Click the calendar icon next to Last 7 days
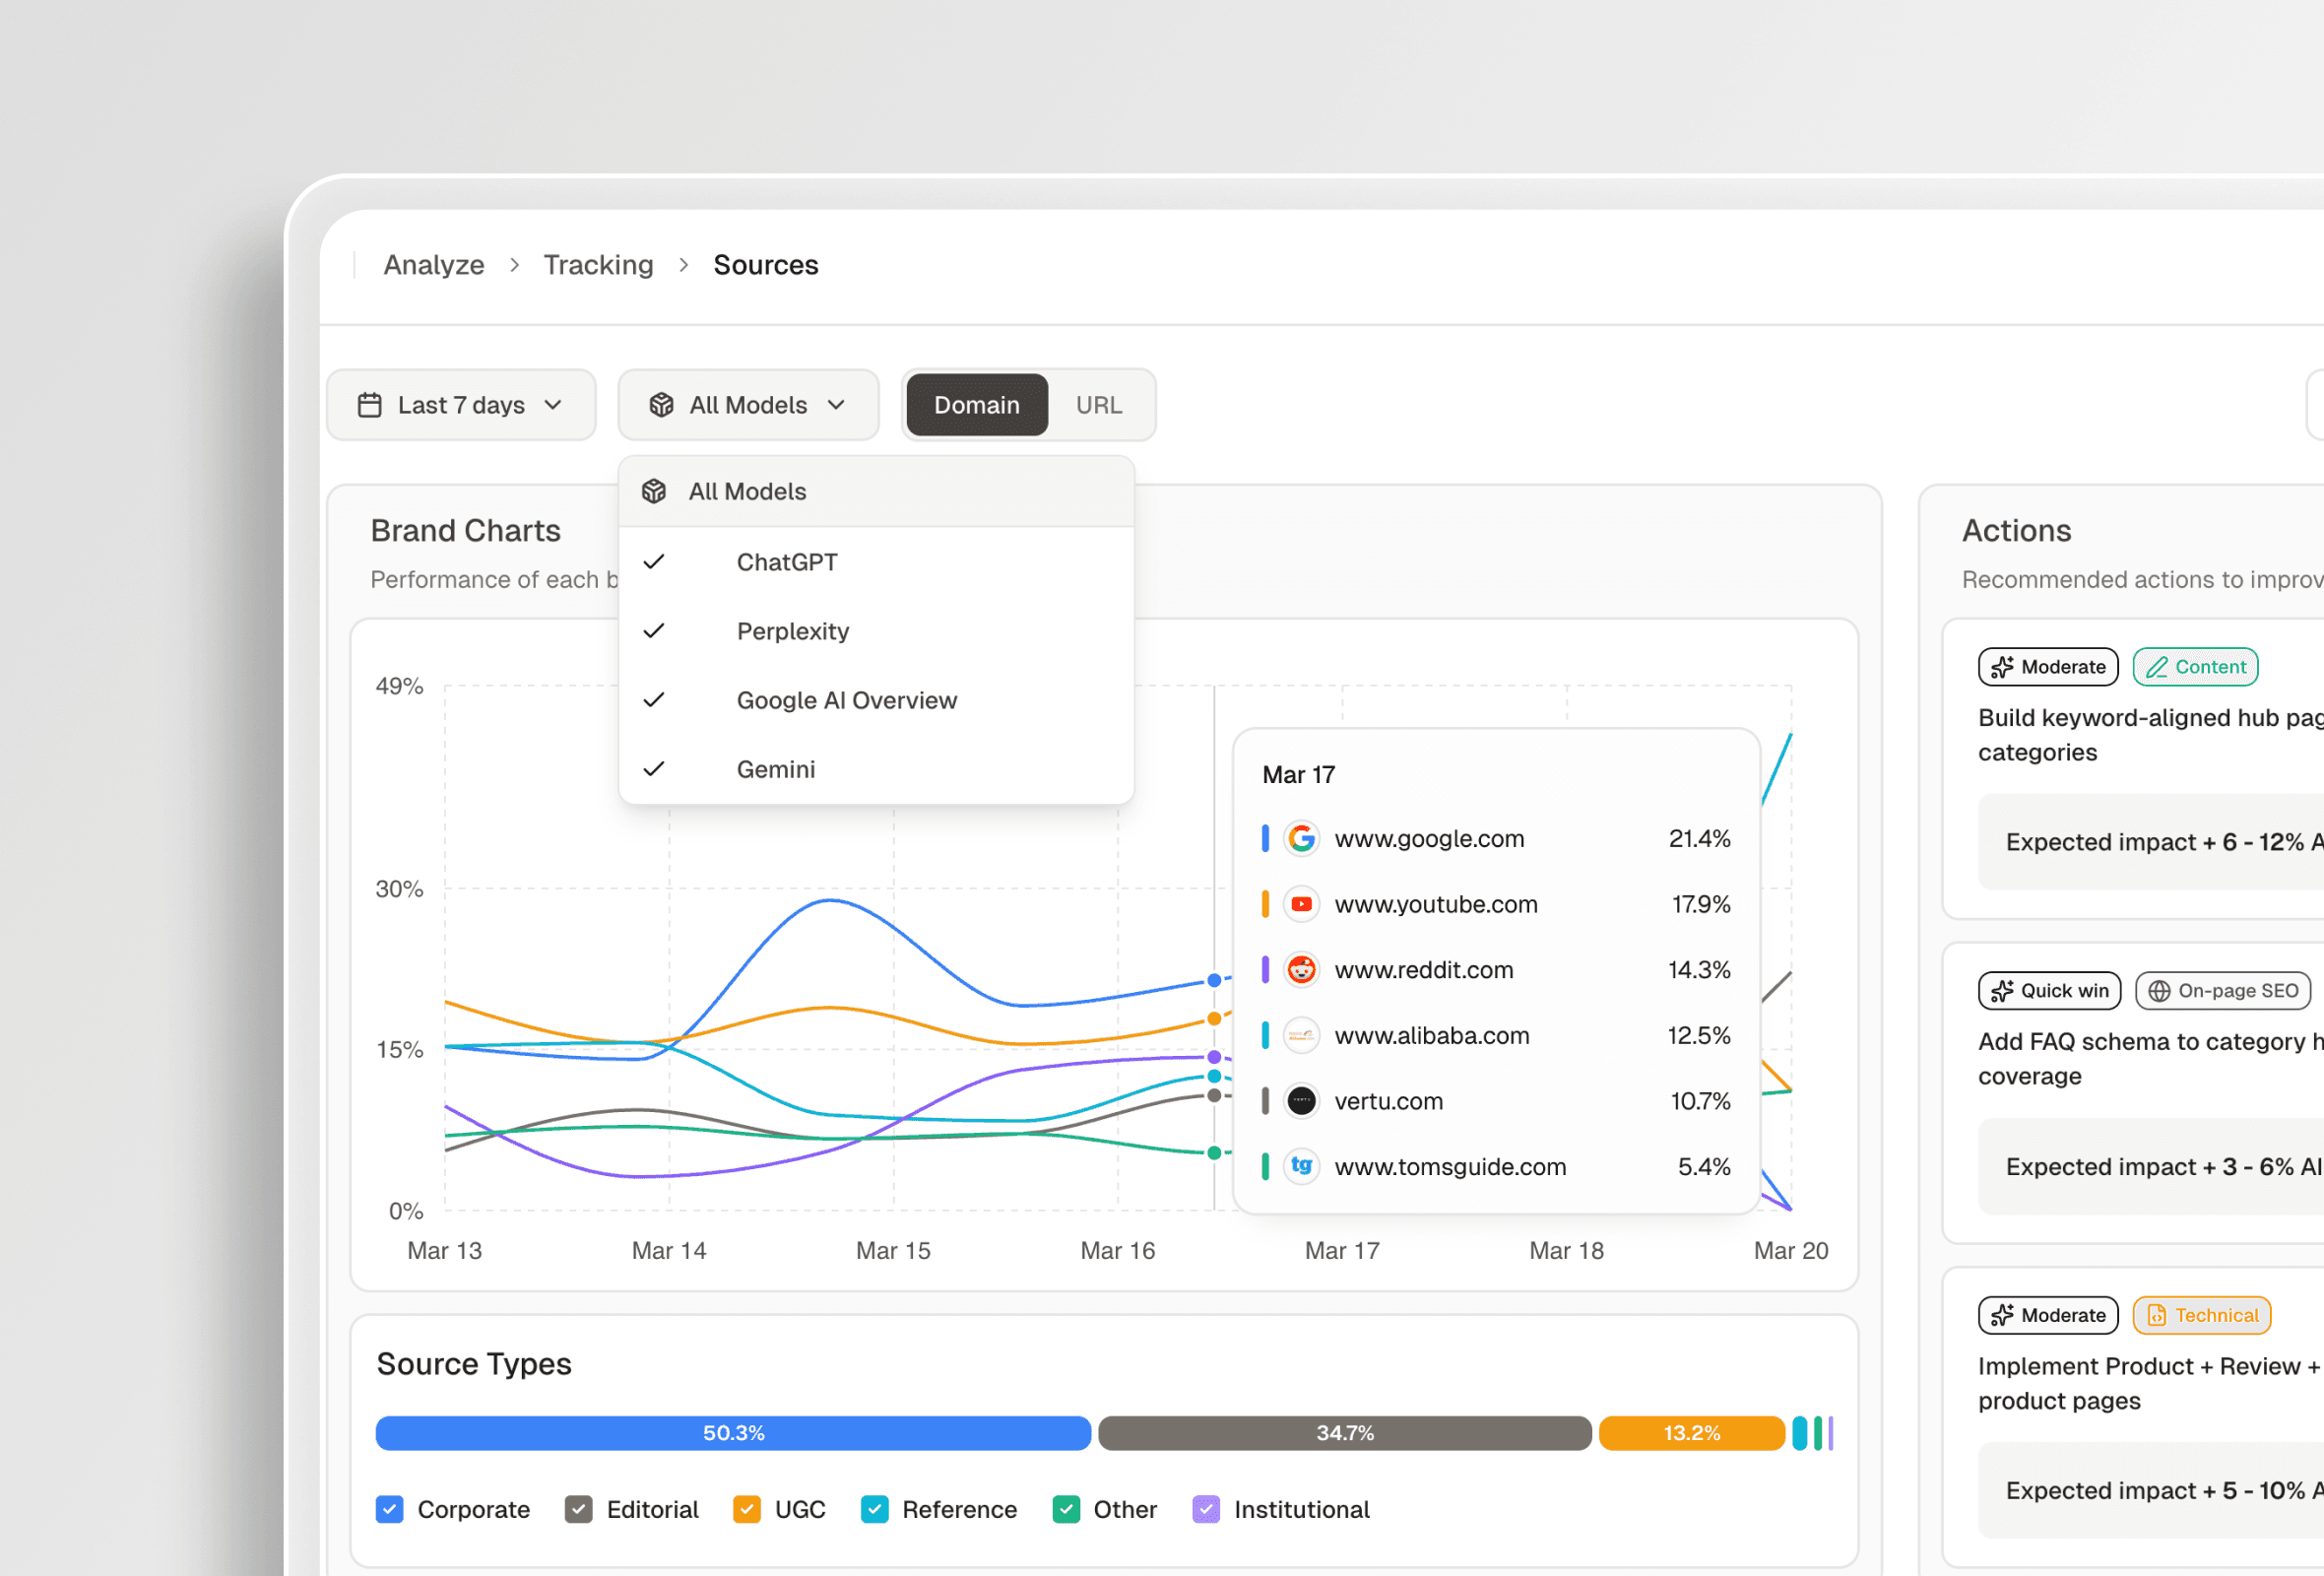 370,405
